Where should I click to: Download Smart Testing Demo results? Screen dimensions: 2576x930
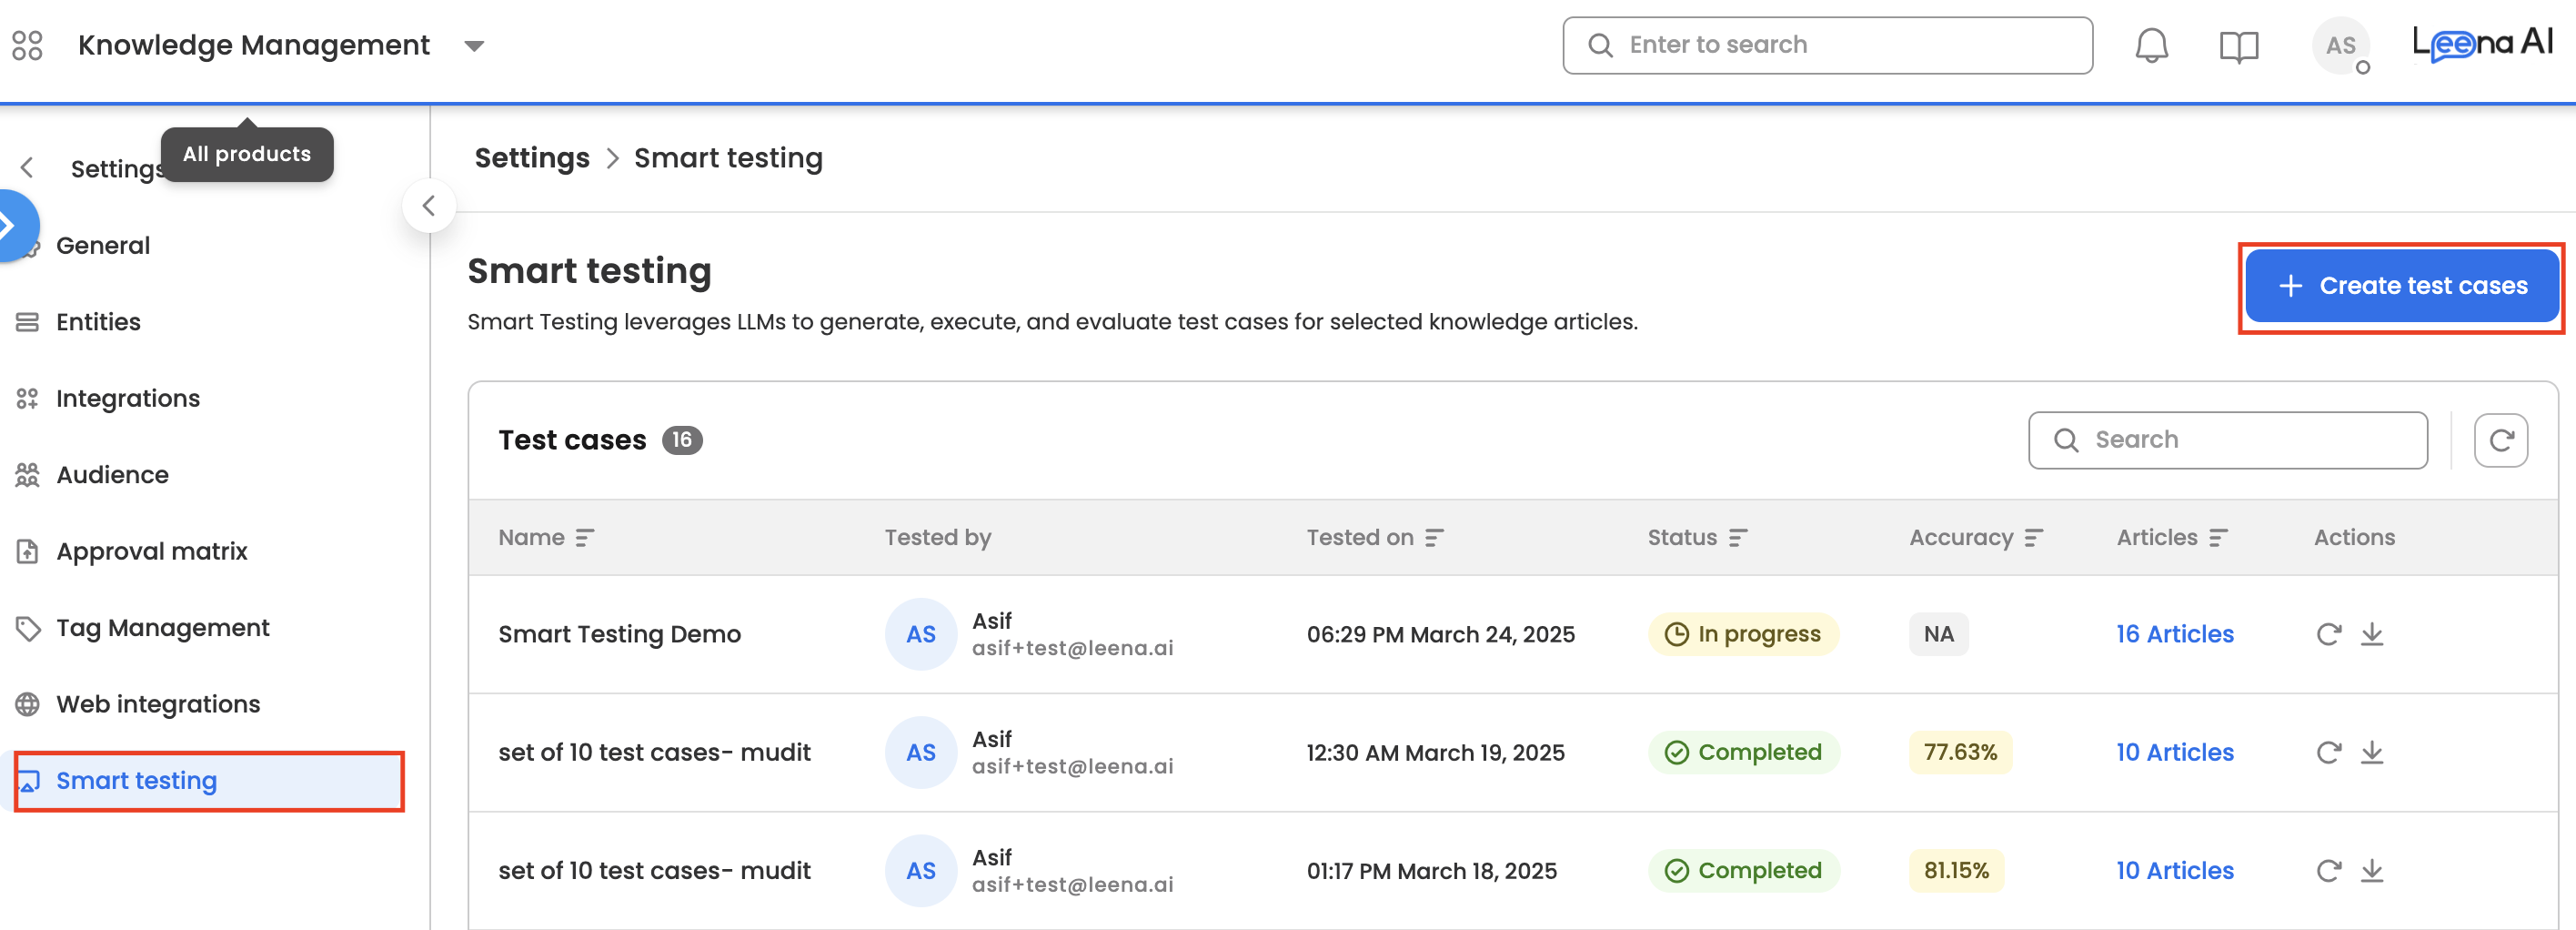(2372, 634)
